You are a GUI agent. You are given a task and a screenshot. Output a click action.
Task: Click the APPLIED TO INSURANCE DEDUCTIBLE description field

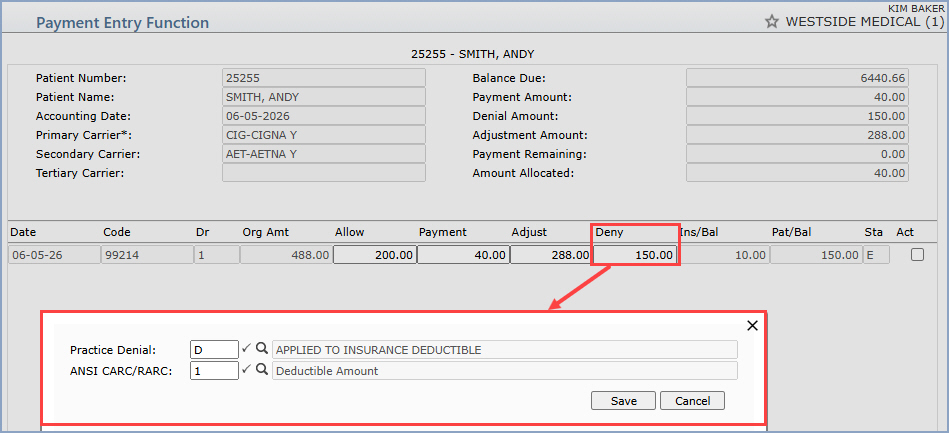pos(505,349)
